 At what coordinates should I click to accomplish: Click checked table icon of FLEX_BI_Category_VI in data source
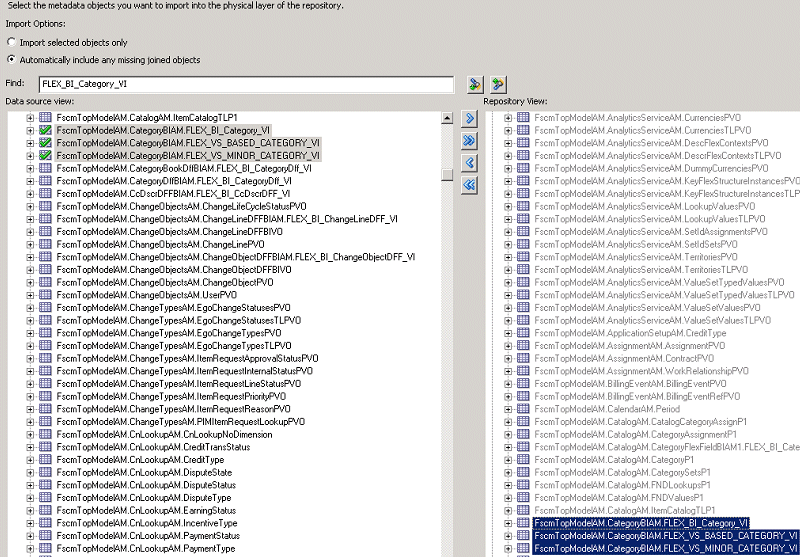coord(45,130)
